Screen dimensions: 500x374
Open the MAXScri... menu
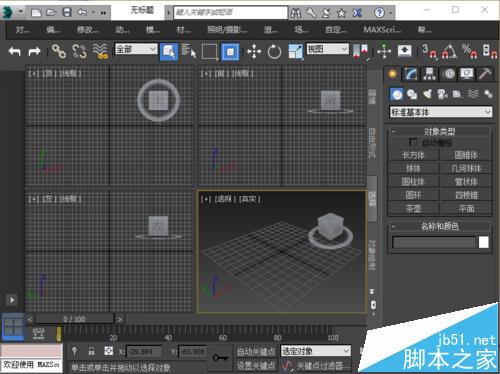coord(382,30)
